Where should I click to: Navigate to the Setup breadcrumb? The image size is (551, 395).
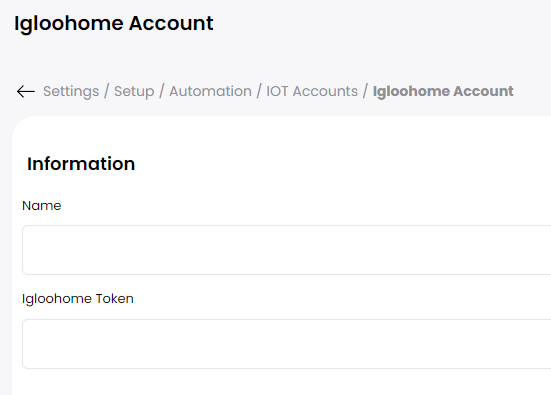[134, 91]
